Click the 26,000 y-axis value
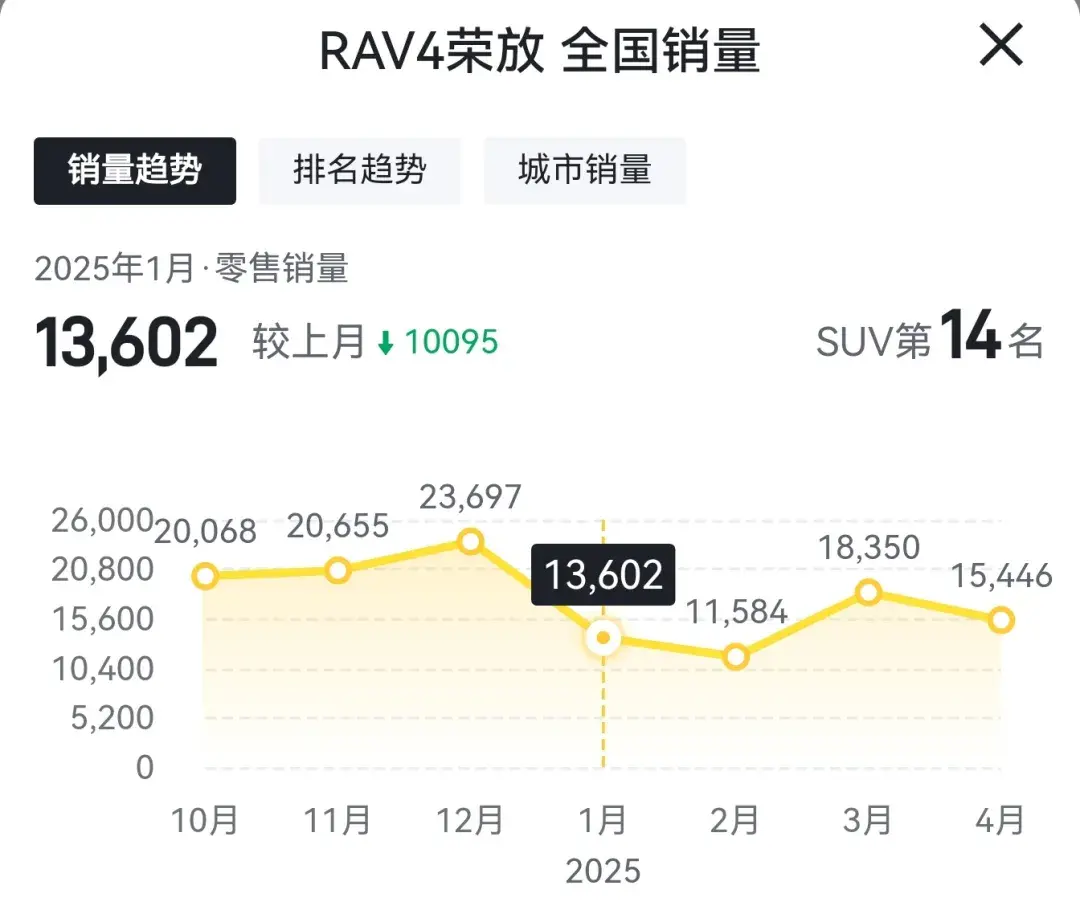This screenshot has height=902, width=1080. [x=102, y=521]
